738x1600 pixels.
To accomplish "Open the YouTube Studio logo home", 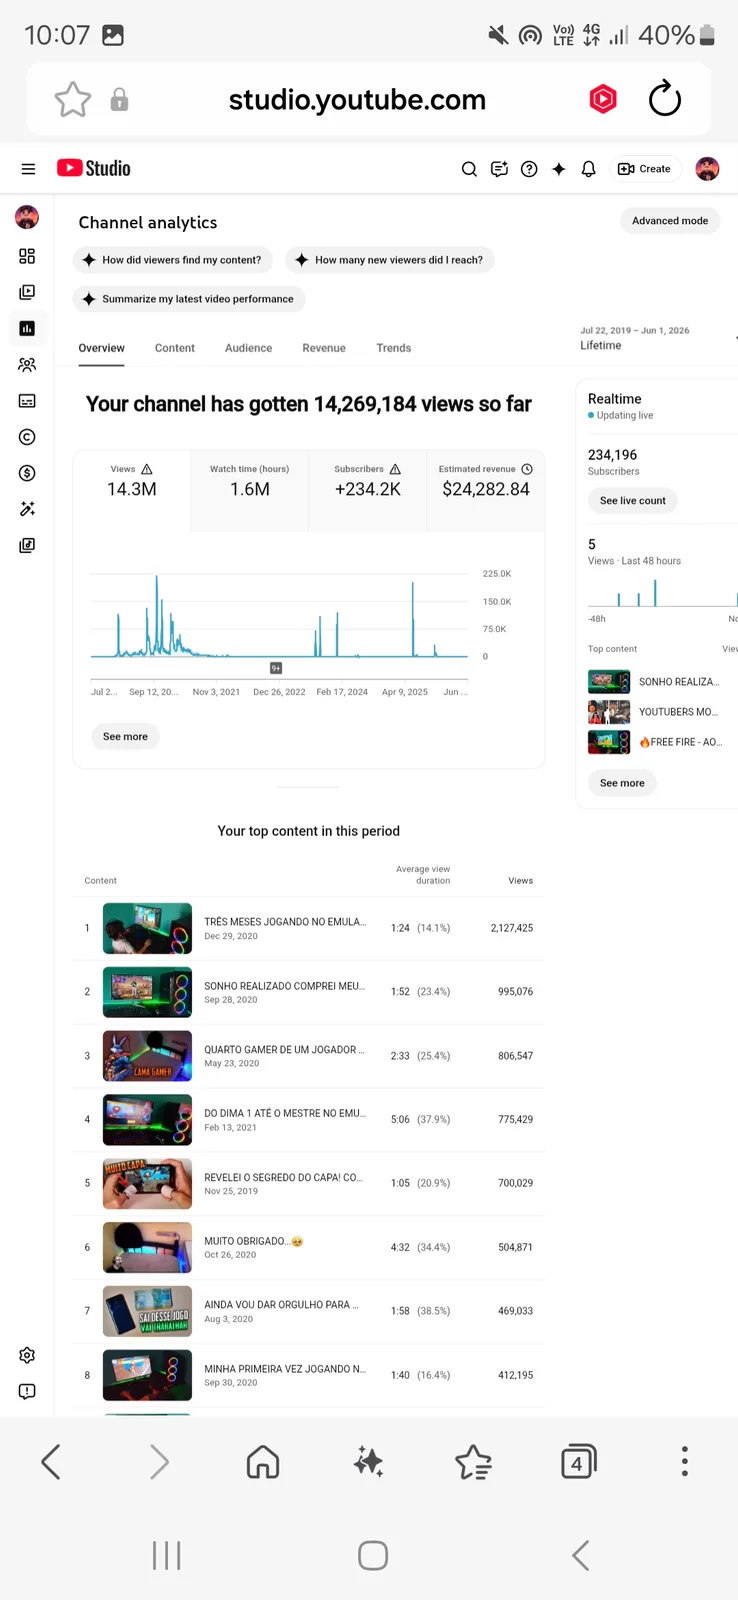I will (x=94, y=168).
